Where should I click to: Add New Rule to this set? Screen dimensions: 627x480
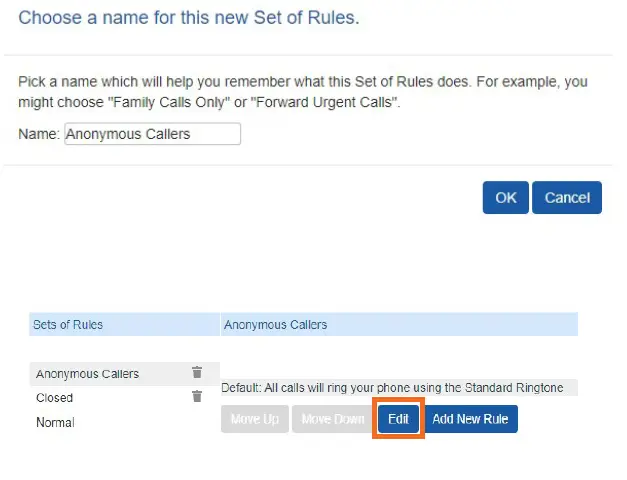click(470, 419)
